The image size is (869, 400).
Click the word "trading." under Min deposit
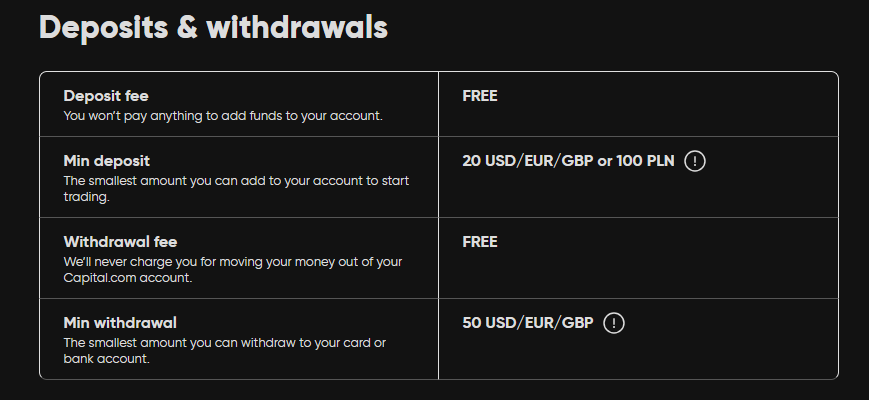(86, 197)
